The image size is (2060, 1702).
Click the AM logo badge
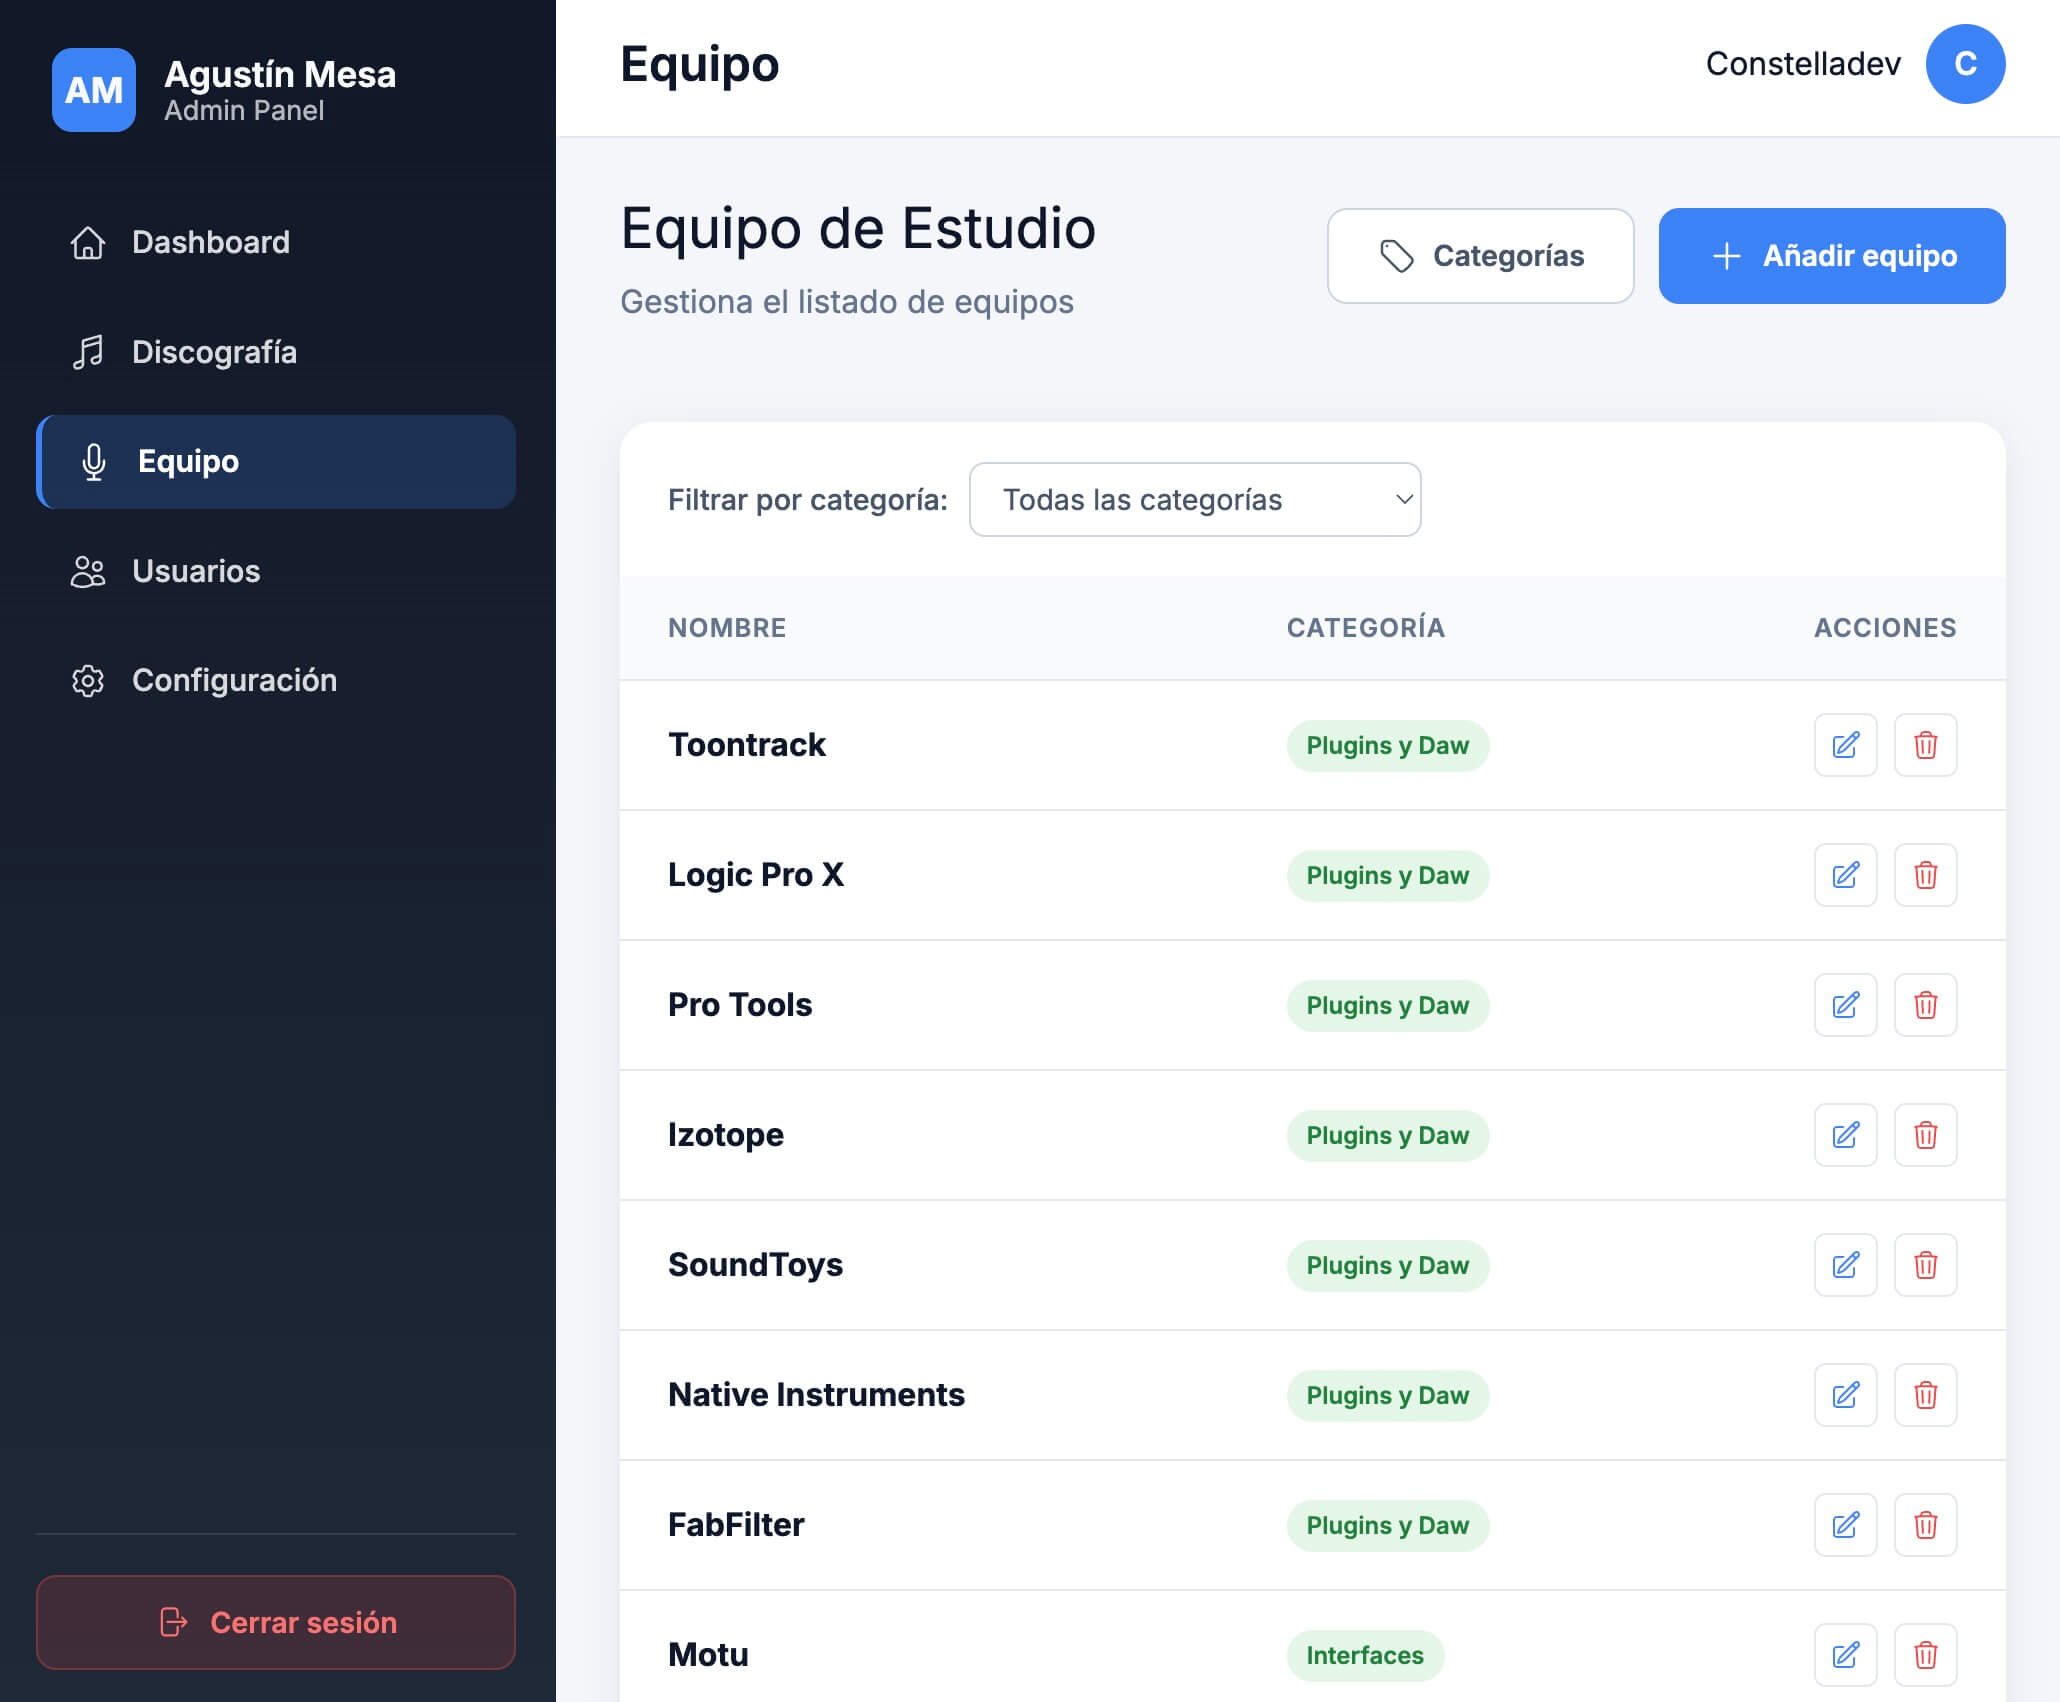pyautogui.click(x=94, y=90)
